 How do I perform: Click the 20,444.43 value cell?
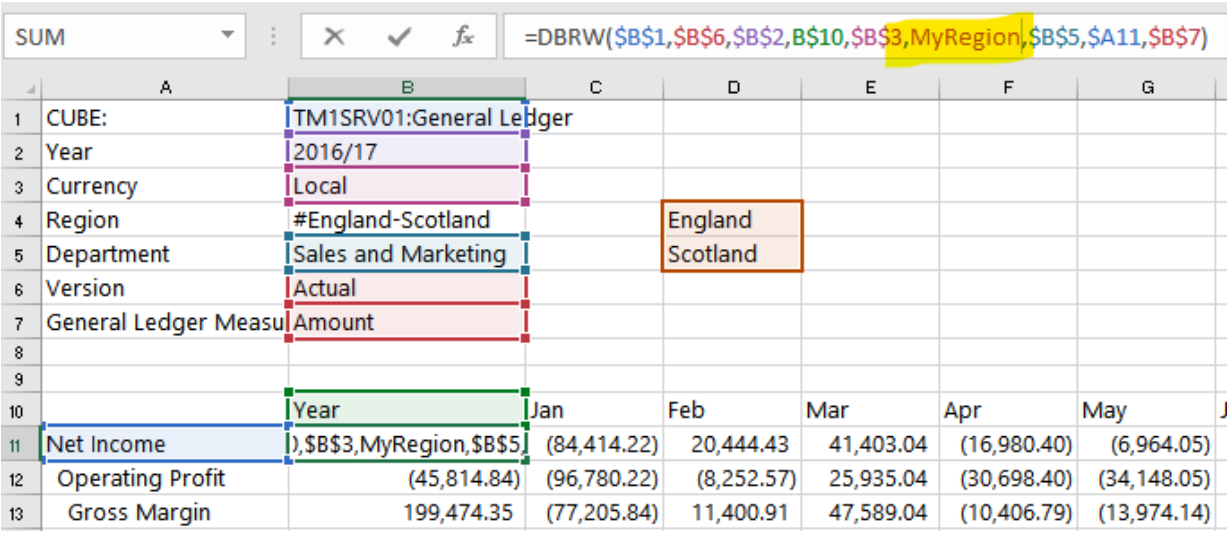tap(732, 444)
